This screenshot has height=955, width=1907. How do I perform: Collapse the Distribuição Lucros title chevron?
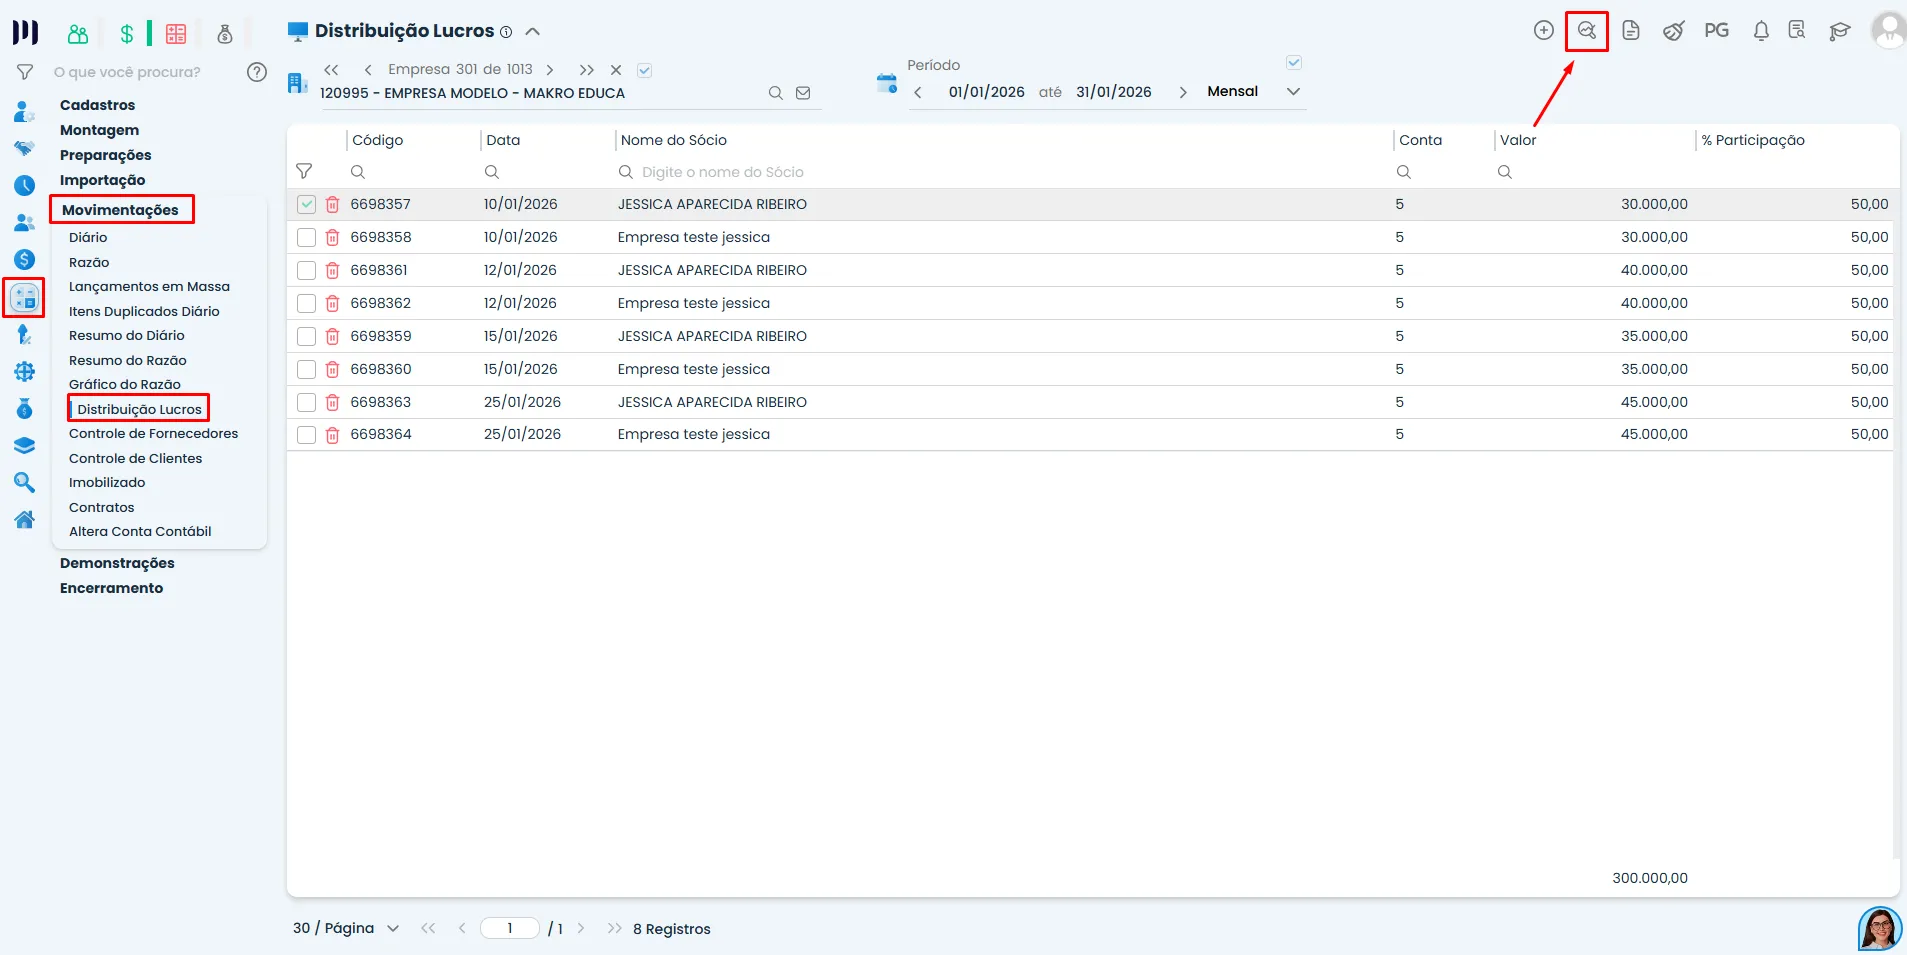tap(533, 31)
